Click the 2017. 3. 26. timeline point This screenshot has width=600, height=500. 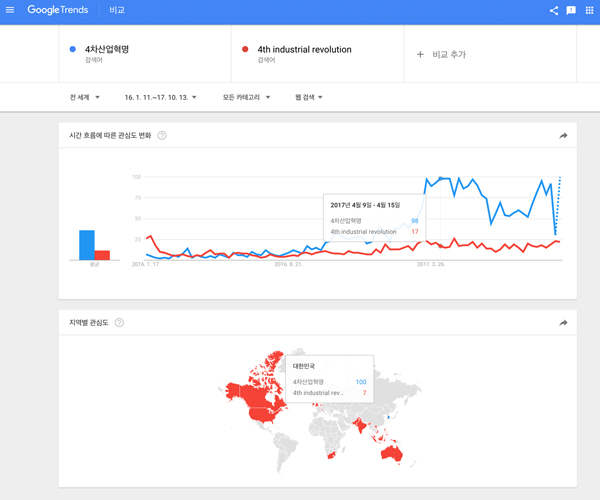pos(431,264)
